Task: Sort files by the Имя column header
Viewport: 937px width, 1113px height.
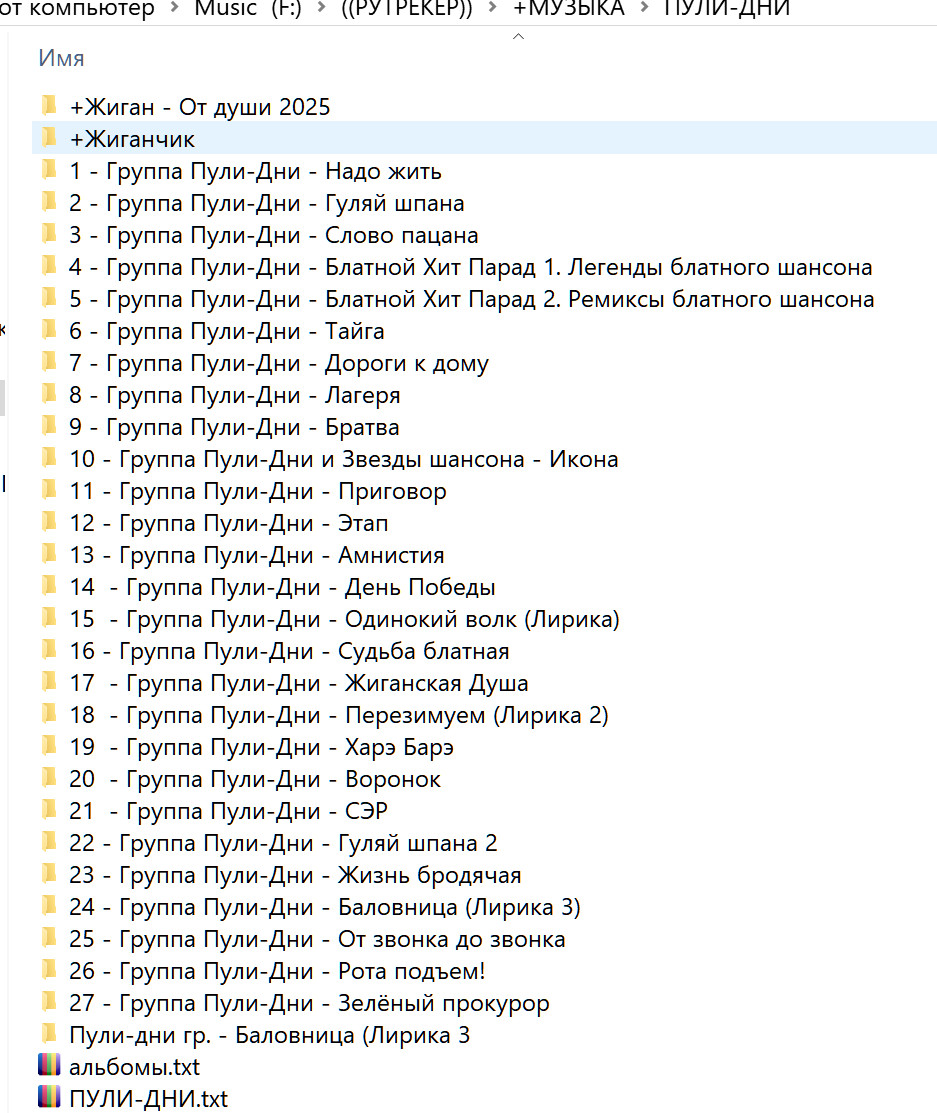Action: [x=61, y=58]
